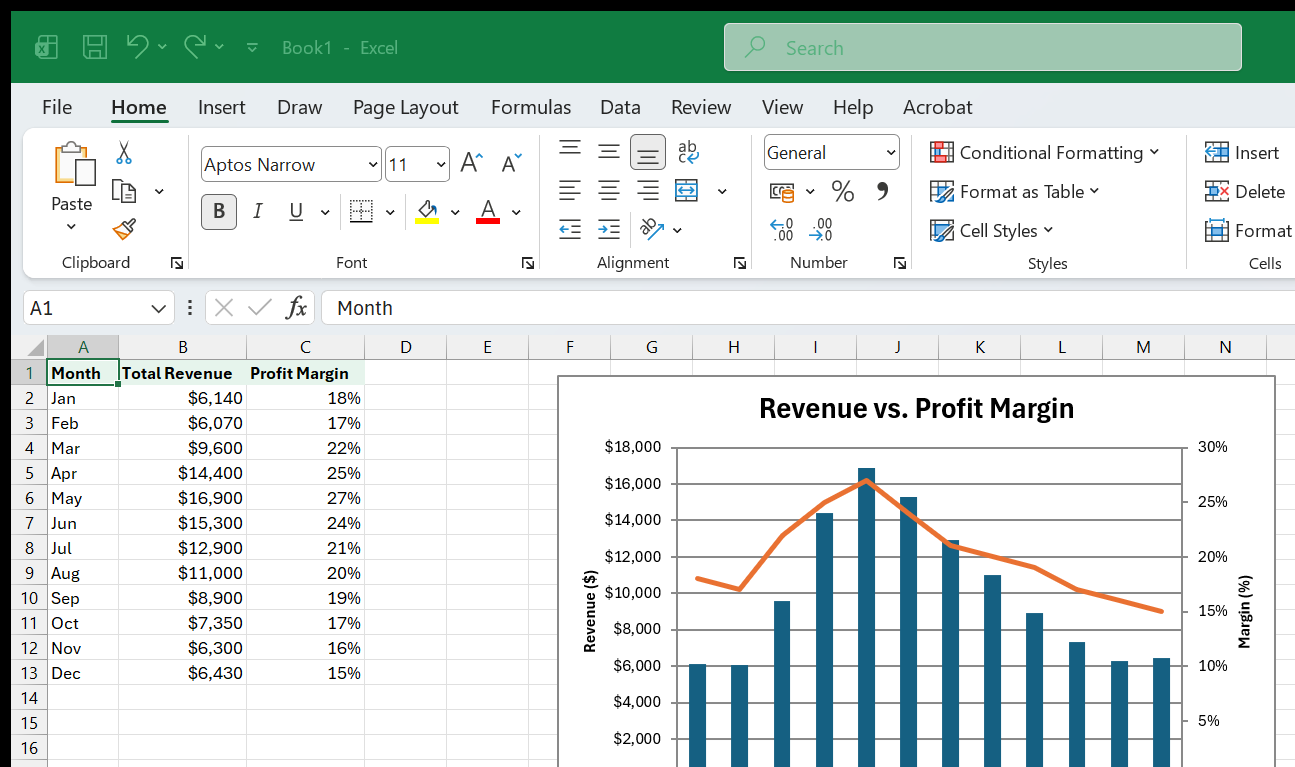Click the Paste clipboard icon
Image resolution: width=1295 pixels, height=767 pixels.
point(74,165)
